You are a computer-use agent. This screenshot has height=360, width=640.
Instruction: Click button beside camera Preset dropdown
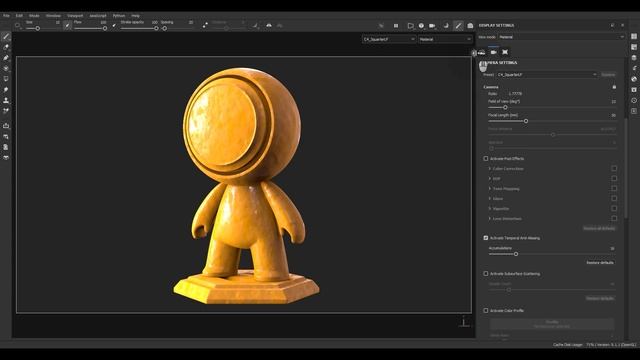coord(608,75)
